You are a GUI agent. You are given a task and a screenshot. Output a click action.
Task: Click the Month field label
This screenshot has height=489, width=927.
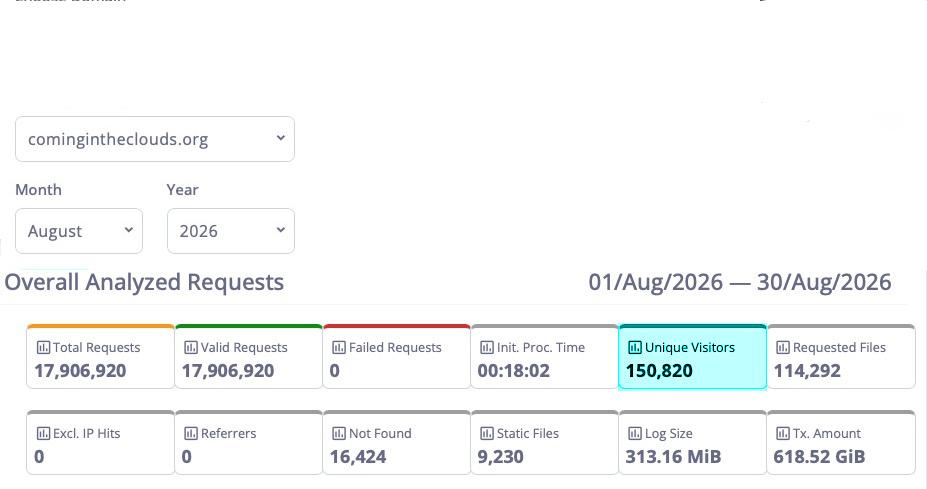click(38, 190)
